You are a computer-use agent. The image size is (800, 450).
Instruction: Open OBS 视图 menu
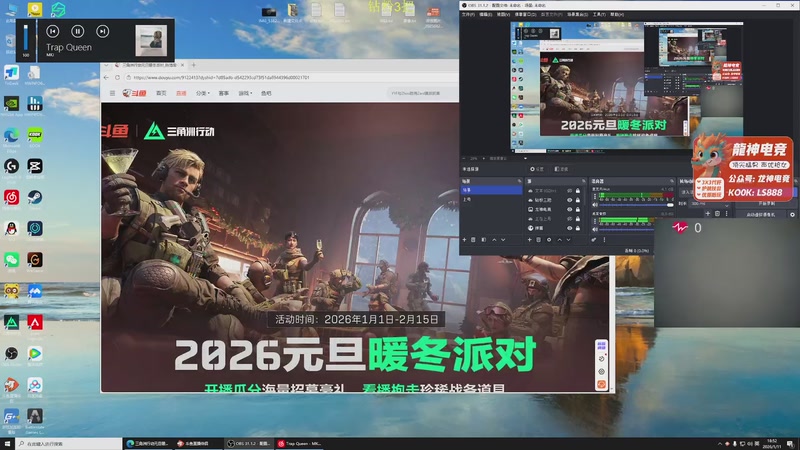pyautogui.click(x=503, y=15)
